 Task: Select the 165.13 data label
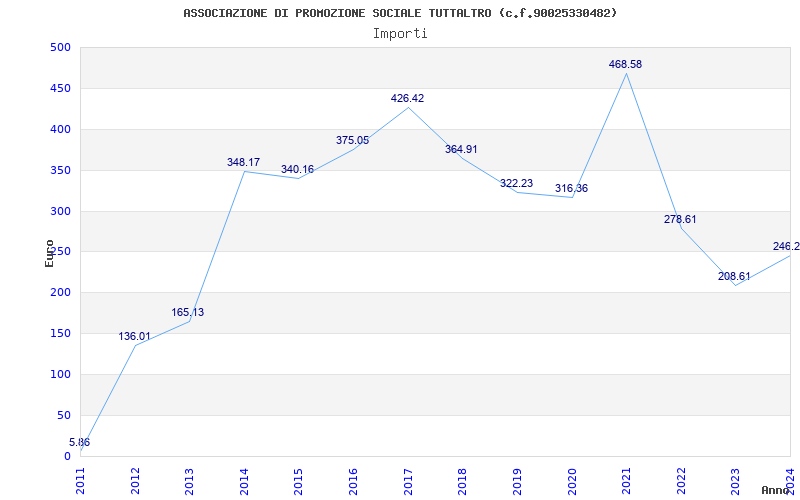[187, 312]
